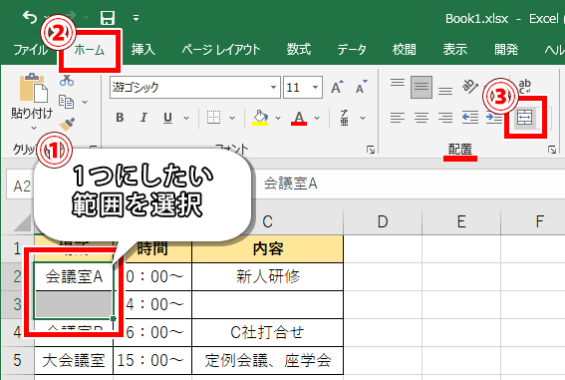Click the 貼り付け paste clipboard icon

coord(33,88)
